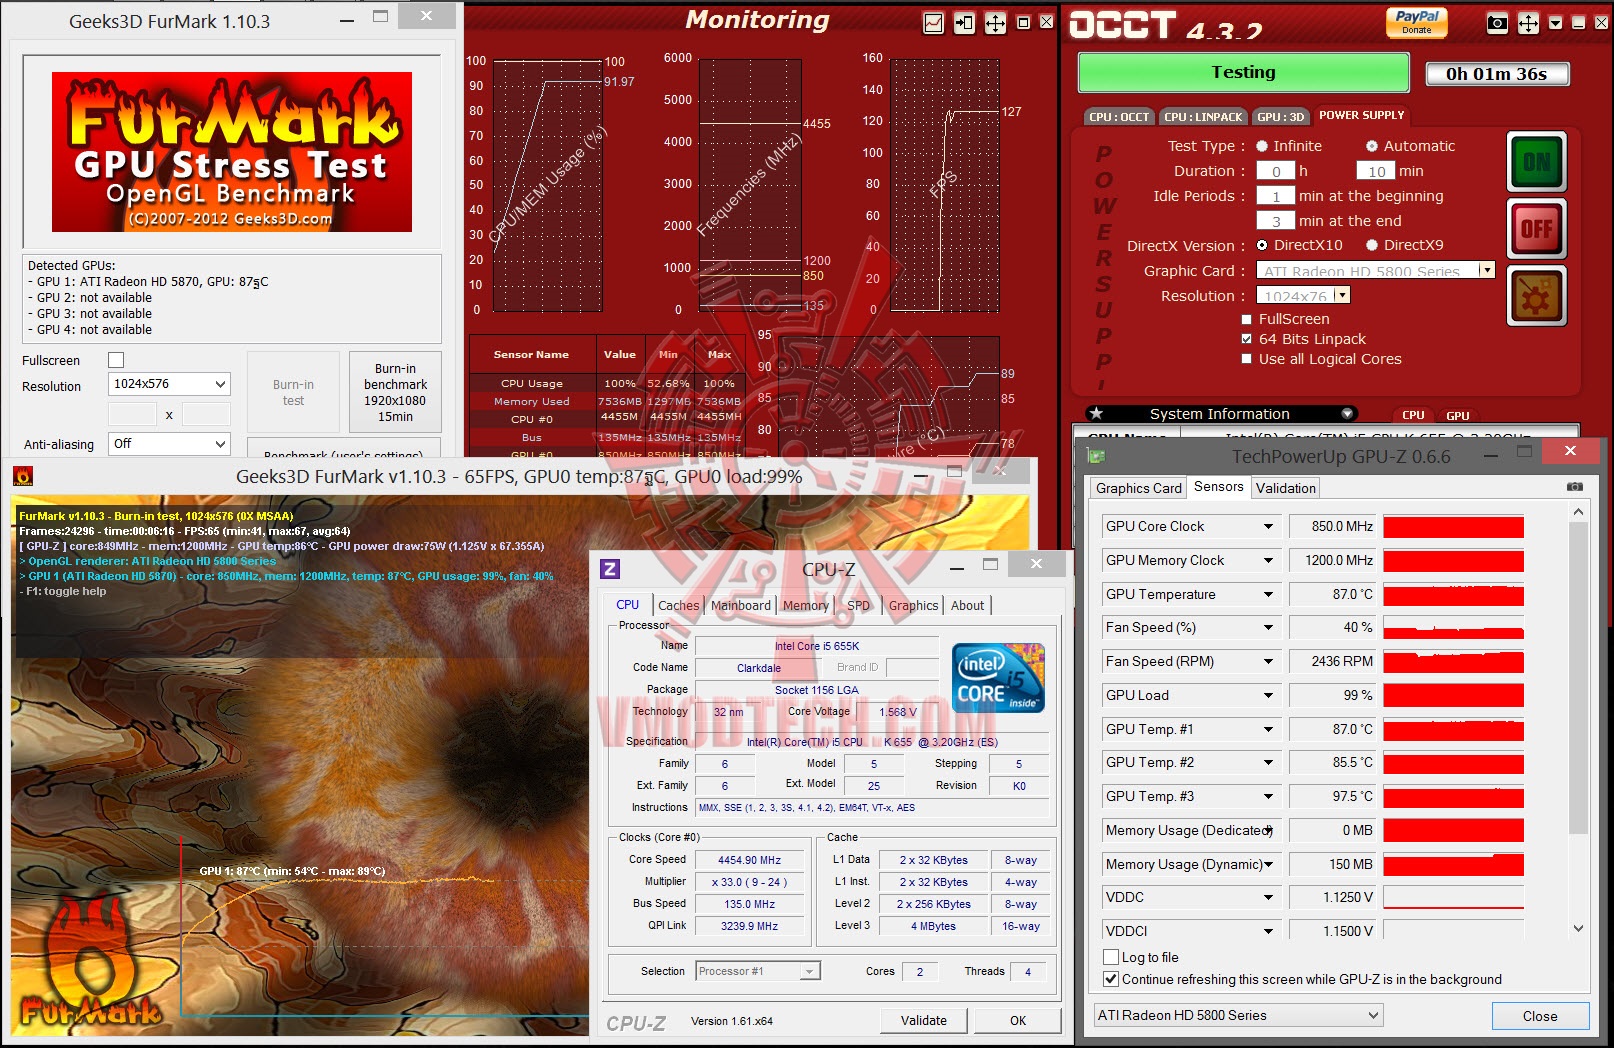
Task: Click the move cross-arrows icon in the OCCT header
Action: tap(1529, 22)
